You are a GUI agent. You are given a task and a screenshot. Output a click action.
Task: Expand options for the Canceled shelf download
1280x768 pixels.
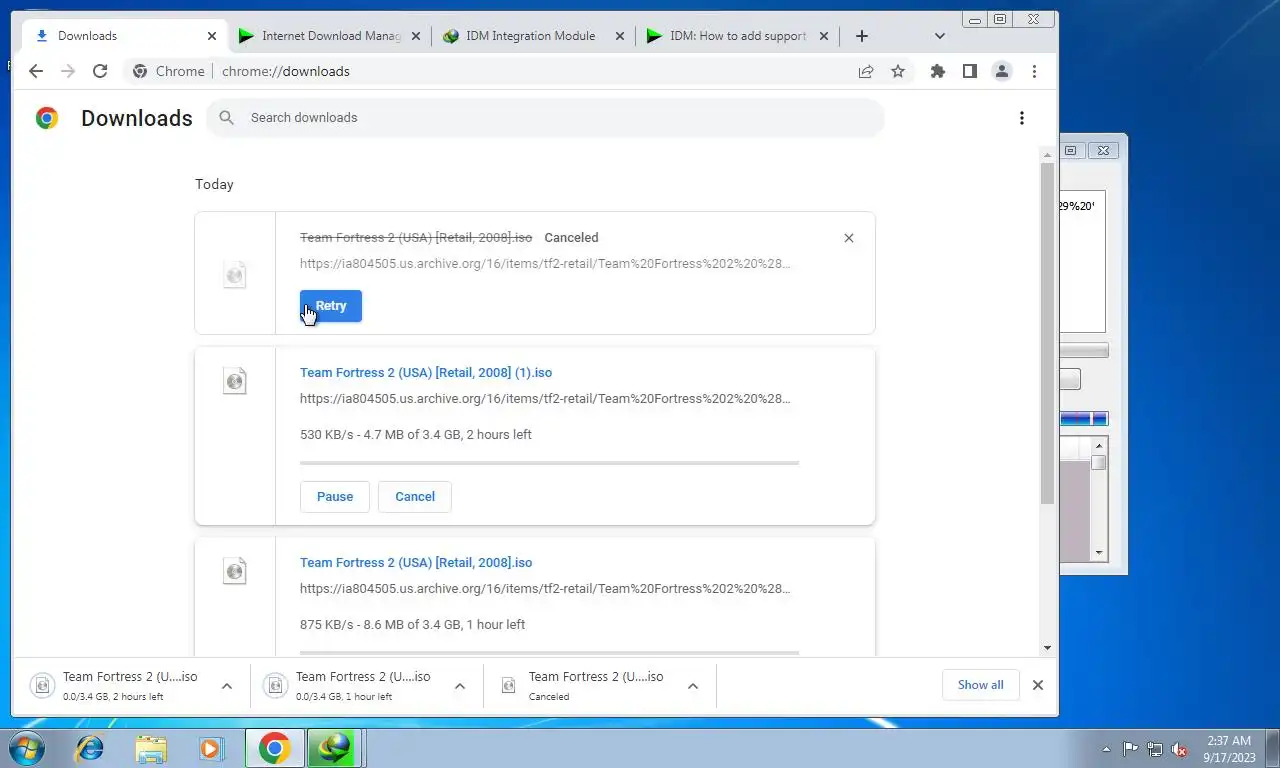click(x=693, y=686)
